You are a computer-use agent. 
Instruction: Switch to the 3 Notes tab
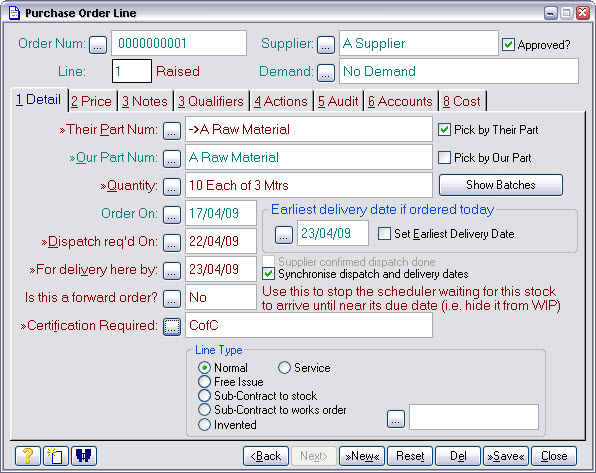pyautogui.click(x=145, y=102)
